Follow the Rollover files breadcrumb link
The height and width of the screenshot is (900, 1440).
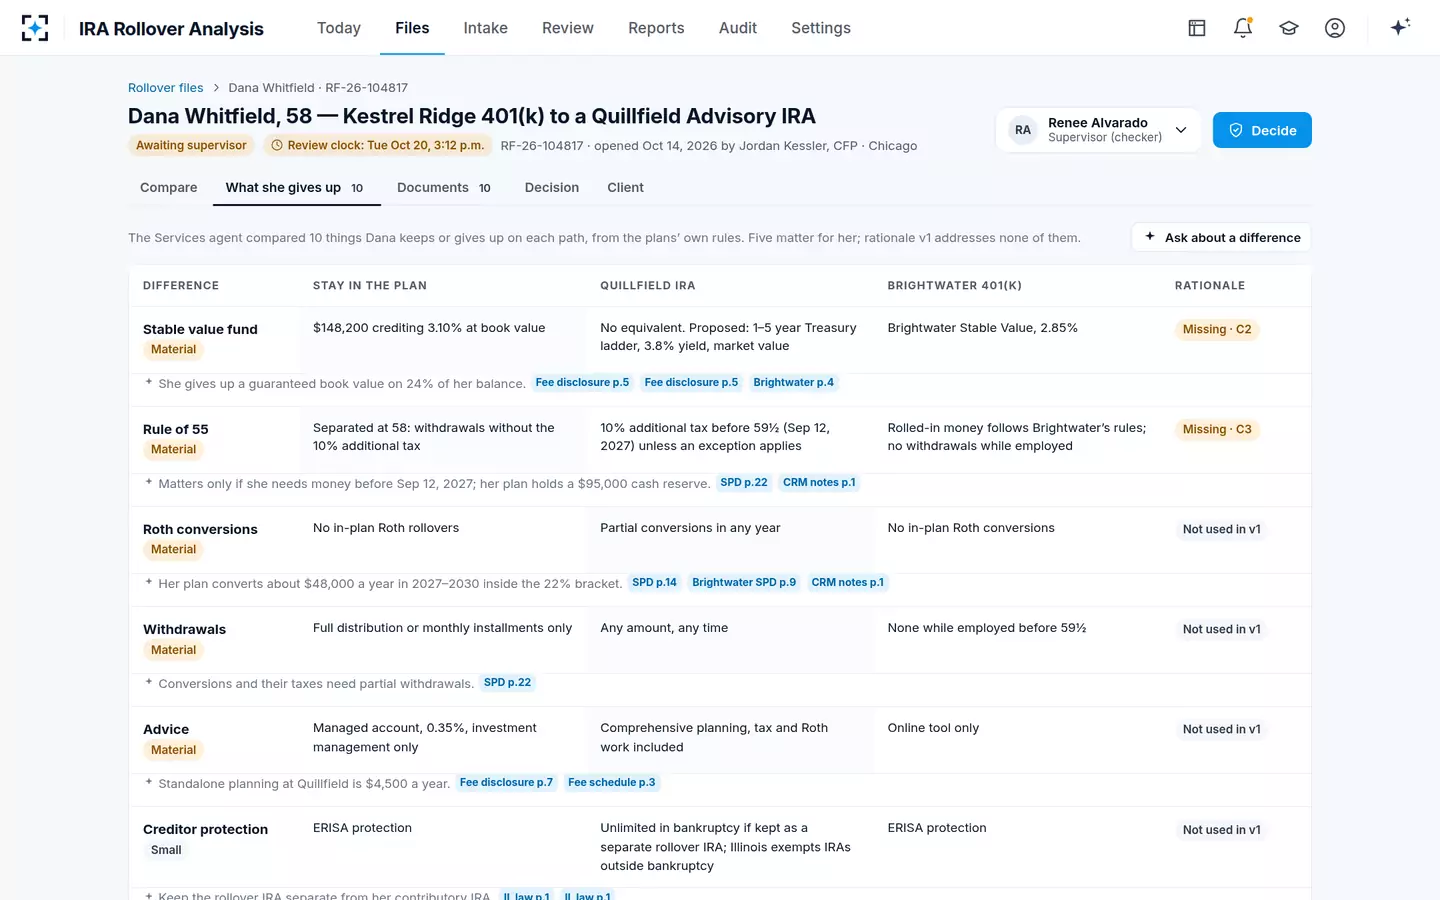pos(165,88)
